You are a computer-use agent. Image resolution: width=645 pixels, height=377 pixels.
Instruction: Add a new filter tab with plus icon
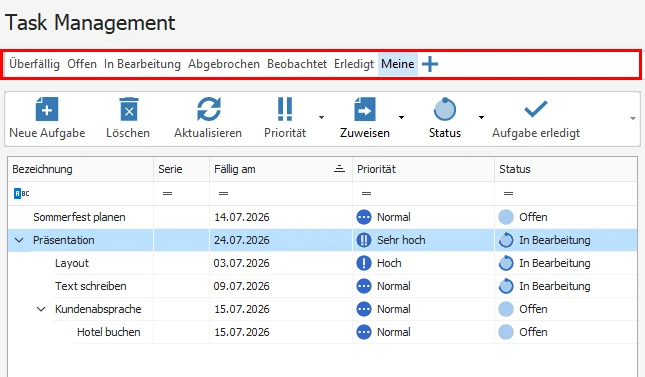coord(430,64)
